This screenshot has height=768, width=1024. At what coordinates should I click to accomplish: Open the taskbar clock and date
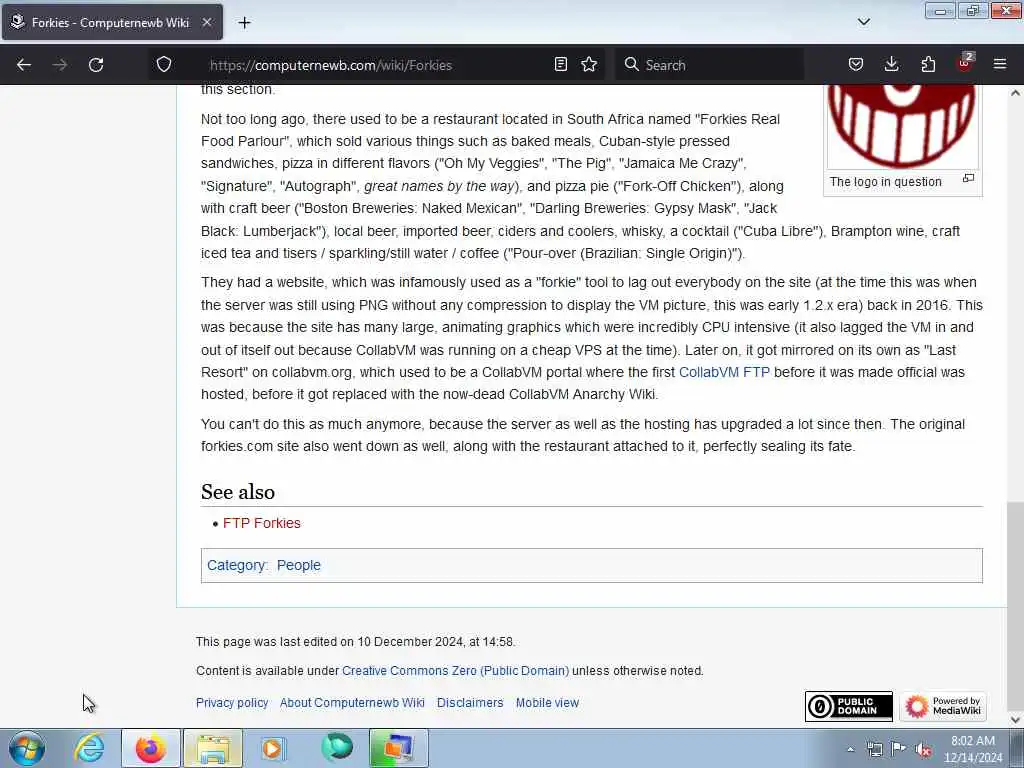[x=972, y=749]
